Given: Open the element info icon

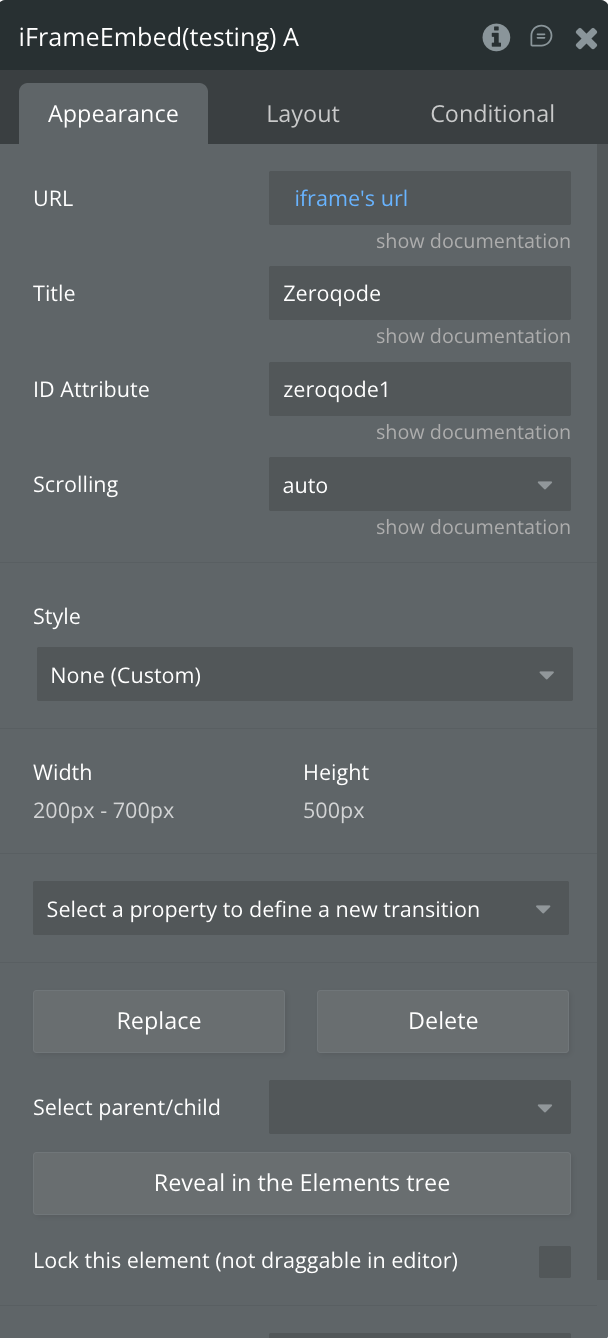Looking at the screenshot, I should coord(496,38).
